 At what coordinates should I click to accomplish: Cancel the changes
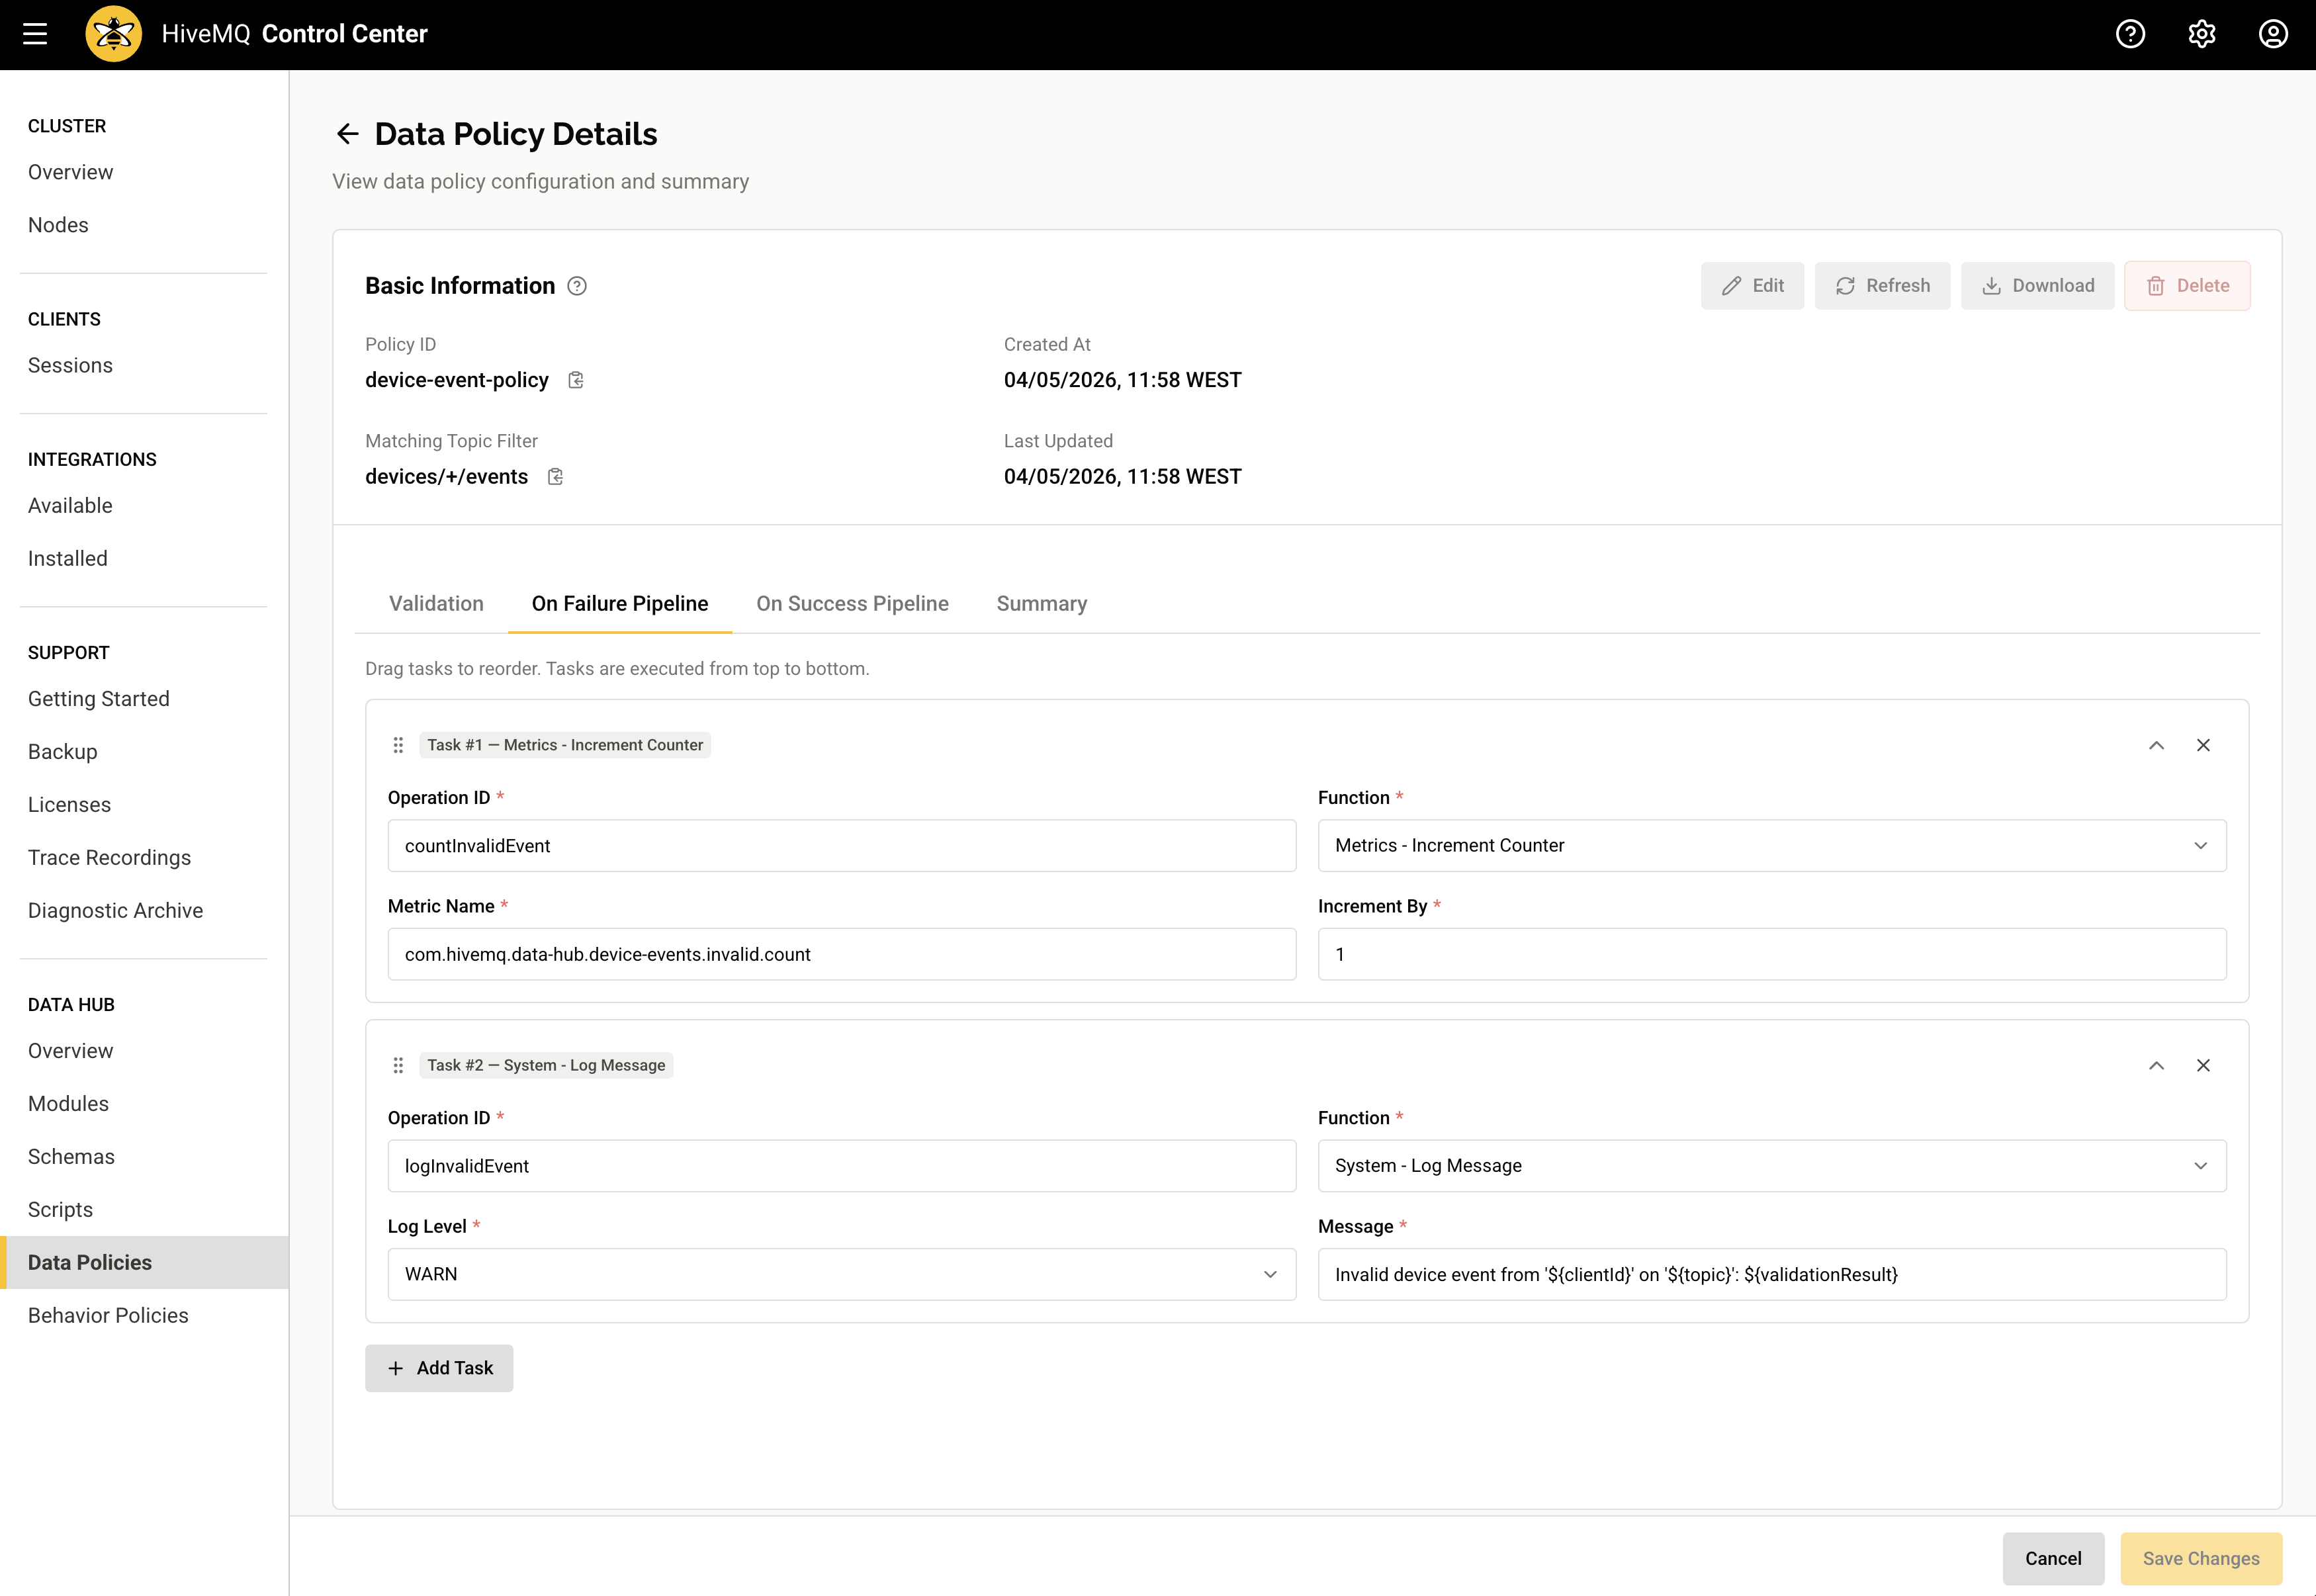point(2053,1558)
